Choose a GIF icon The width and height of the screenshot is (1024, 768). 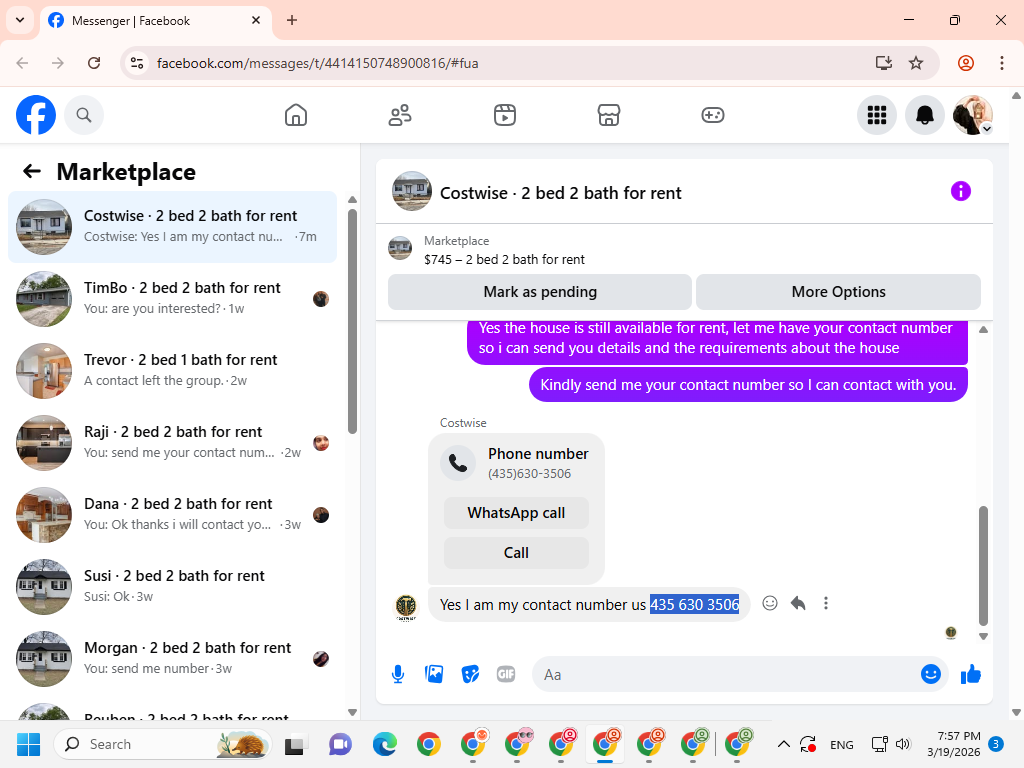click(x=506, y=674)
